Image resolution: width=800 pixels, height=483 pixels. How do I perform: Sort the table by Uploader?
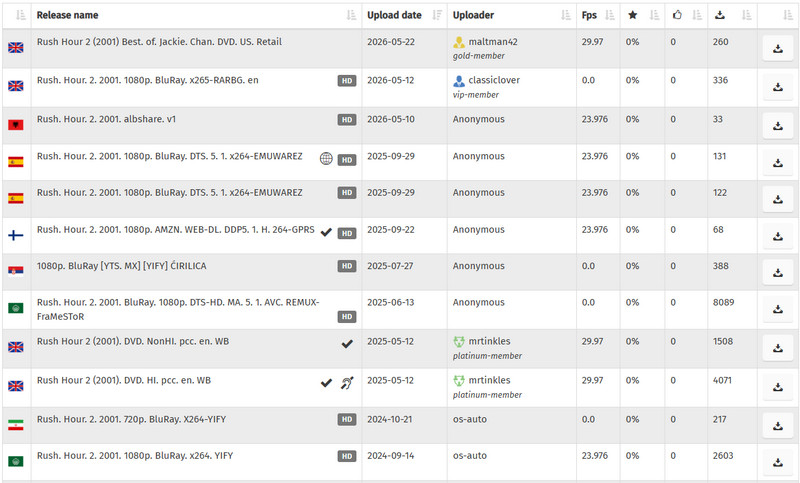click(565, 15)
